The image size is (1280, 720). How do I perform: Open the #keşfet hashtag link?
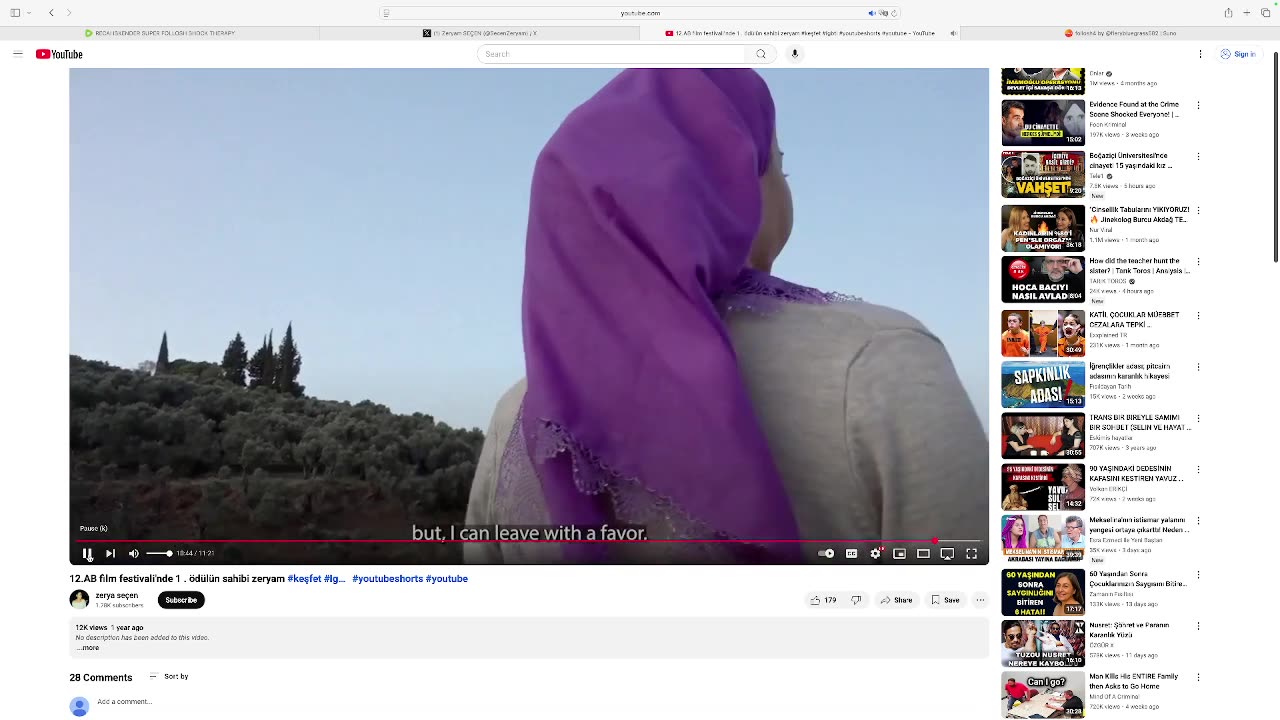[x=304, y=579]
